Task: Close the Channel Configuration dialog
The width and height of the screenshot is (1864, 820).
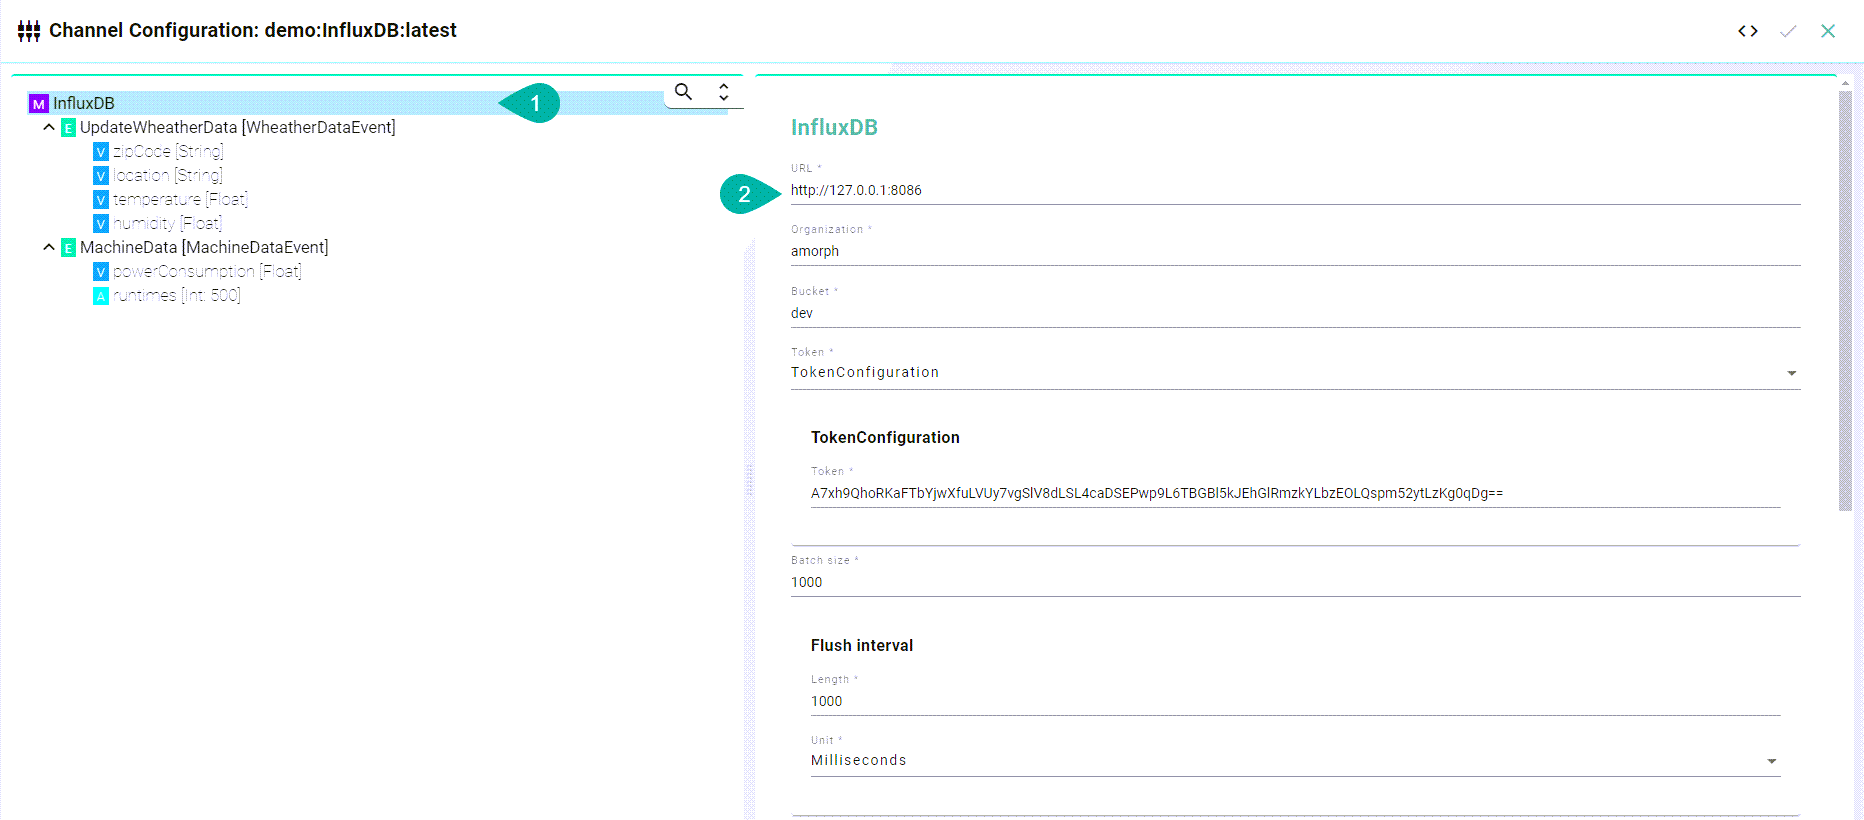Action: pos(1828,31)
